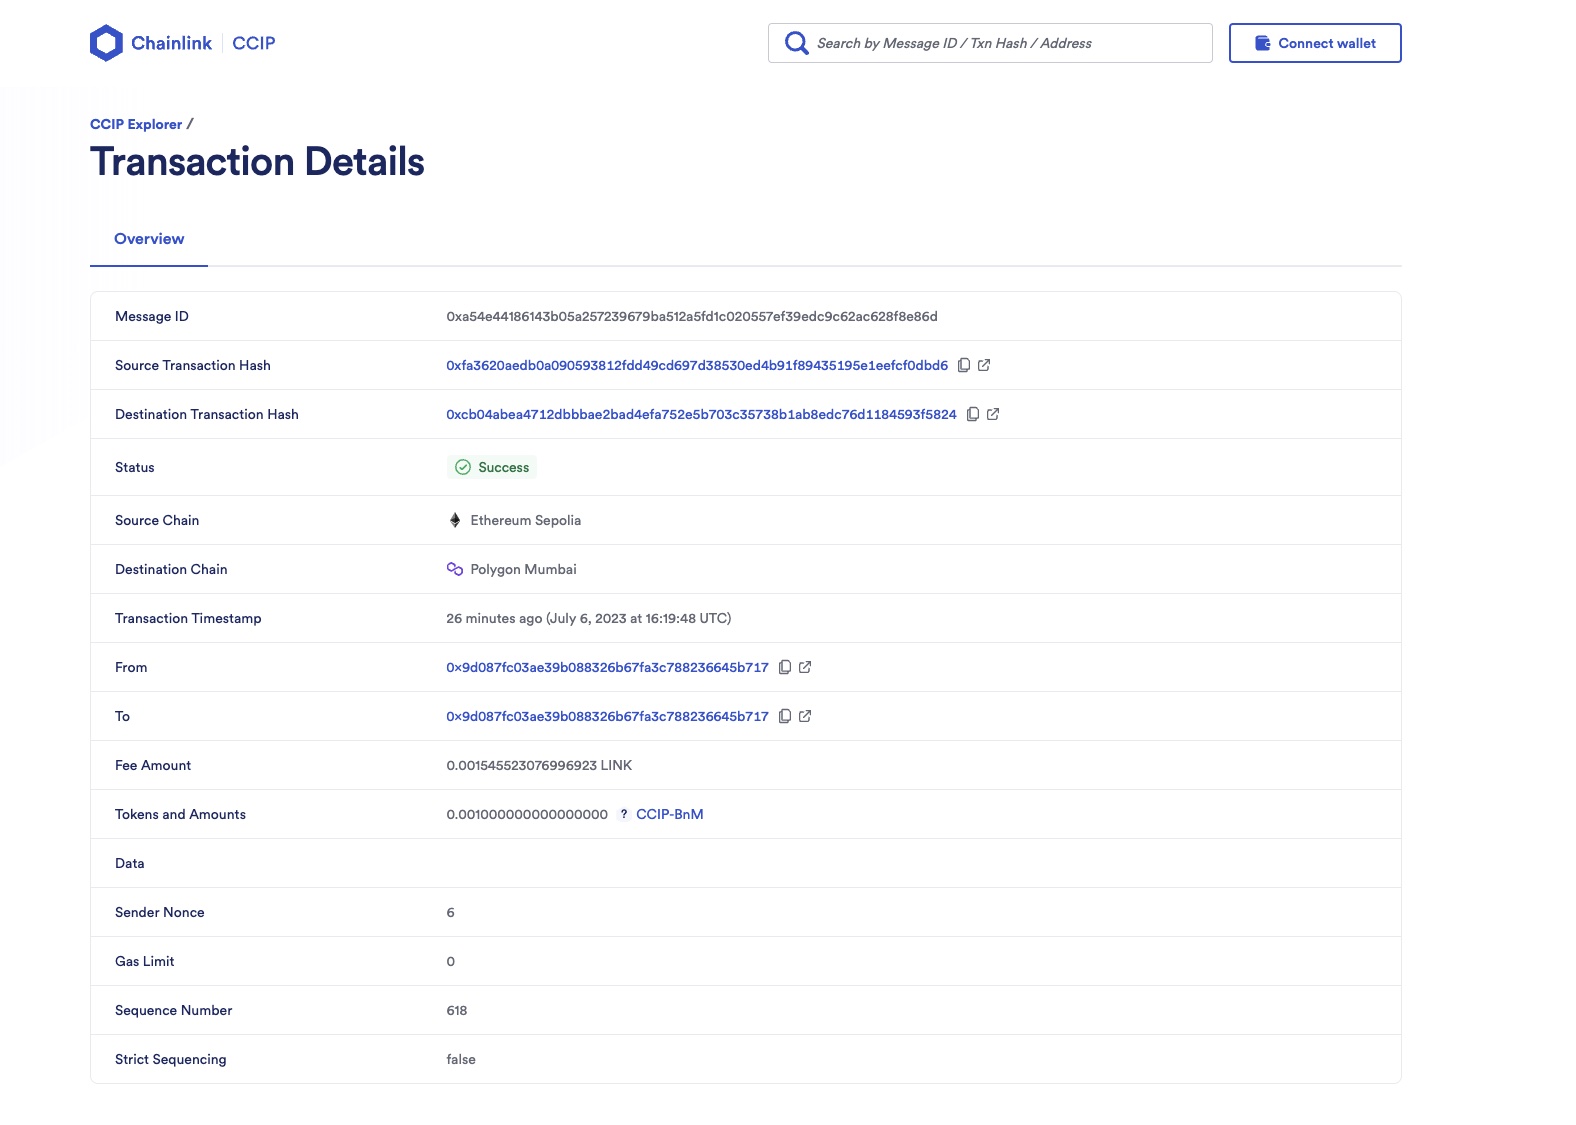The image size is (1576, 1125).
Task: Click the Status row label
Action: coord(135,467)
